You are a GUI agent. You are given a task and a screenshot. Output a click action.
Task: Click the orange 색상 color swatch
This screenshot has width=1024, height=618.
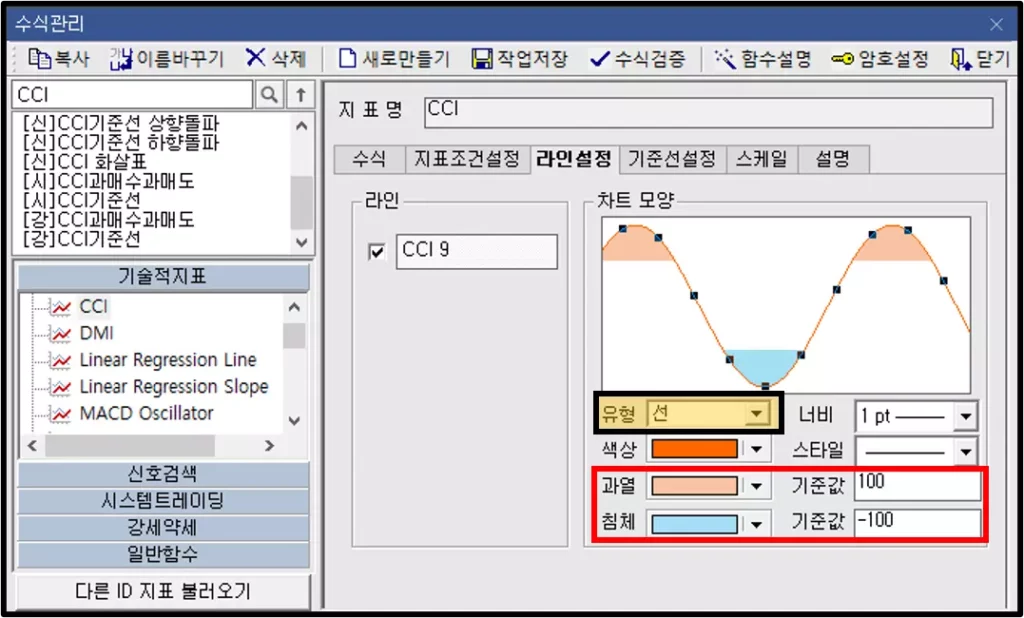point(694,449)
